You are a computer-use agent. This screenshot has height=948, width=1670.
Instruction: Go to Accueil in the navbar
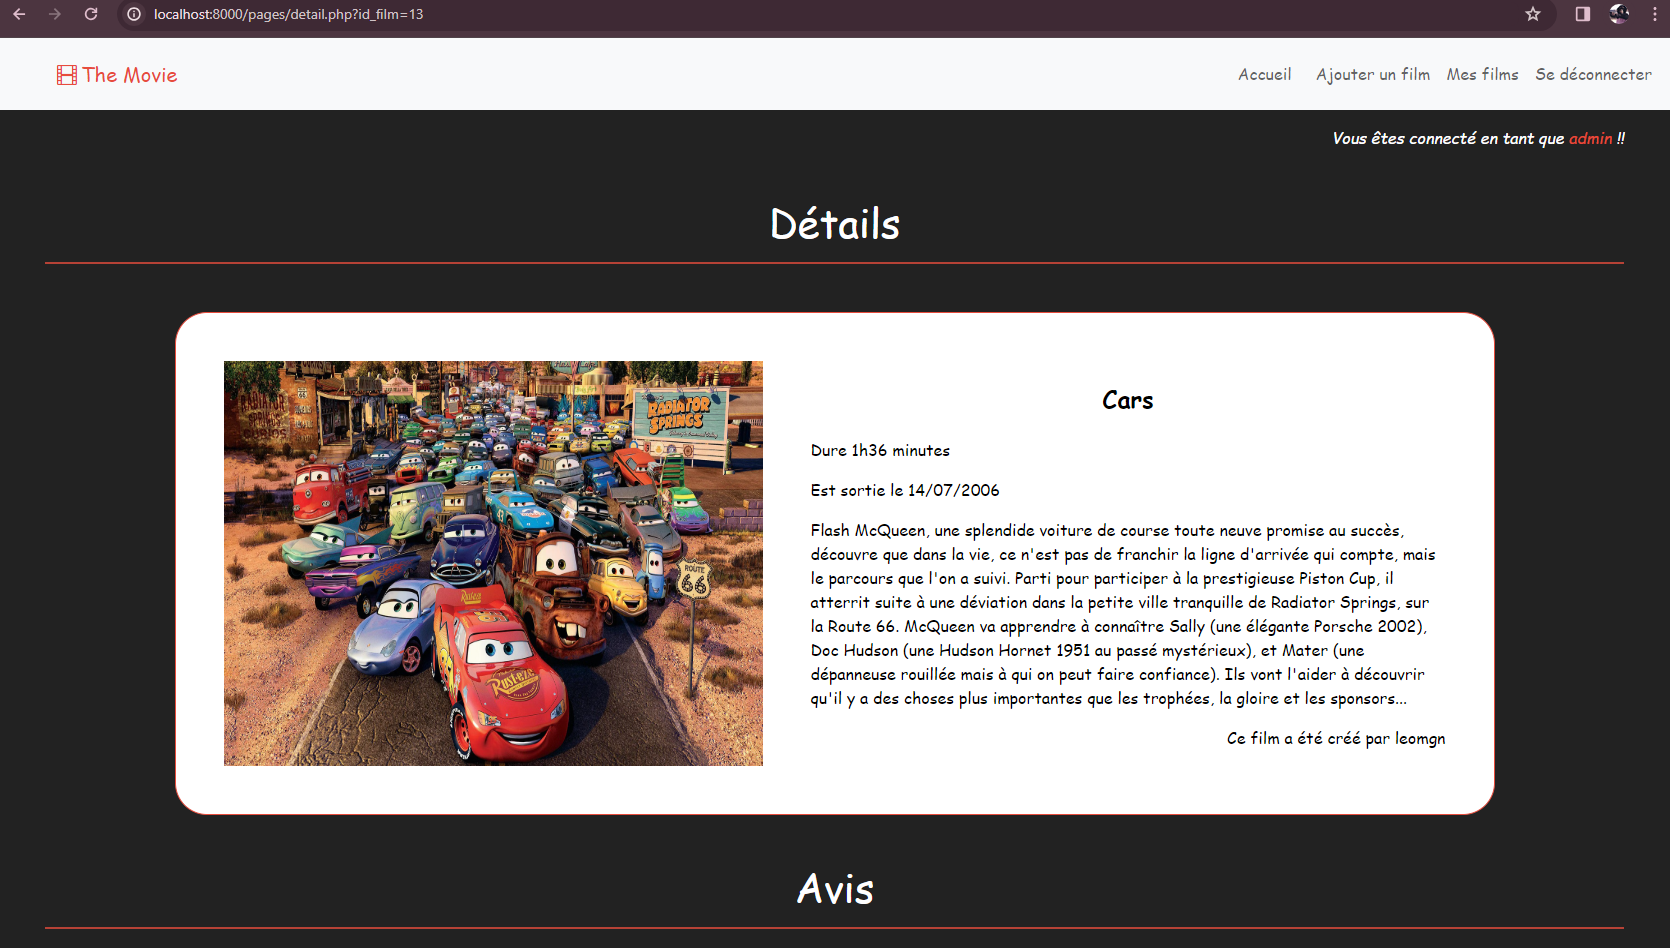click(x=1264, y=75)
